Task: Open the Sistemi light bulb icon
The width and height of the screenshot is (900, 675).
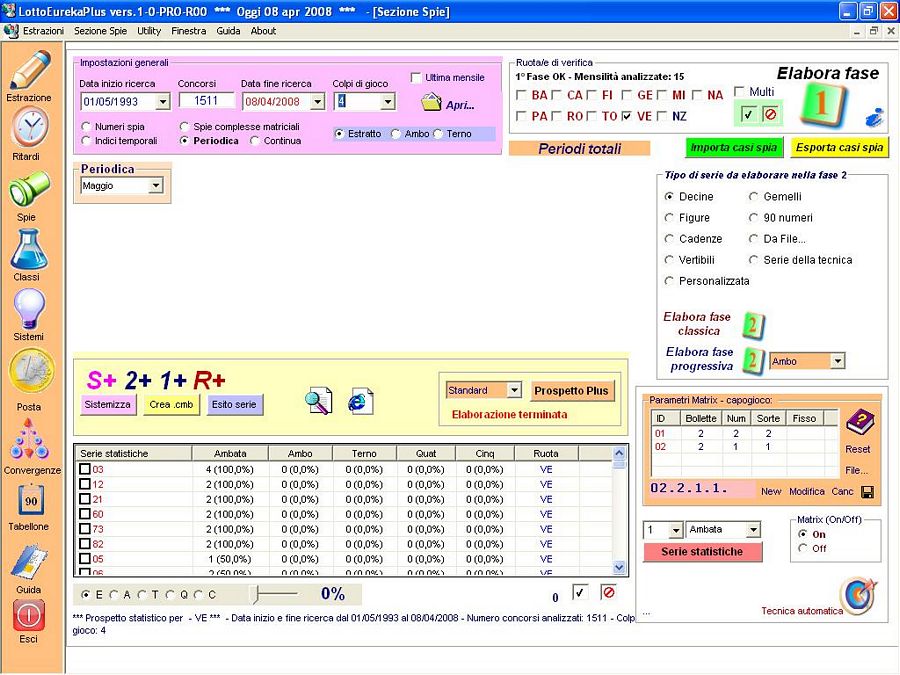Action: coord(29,309)
